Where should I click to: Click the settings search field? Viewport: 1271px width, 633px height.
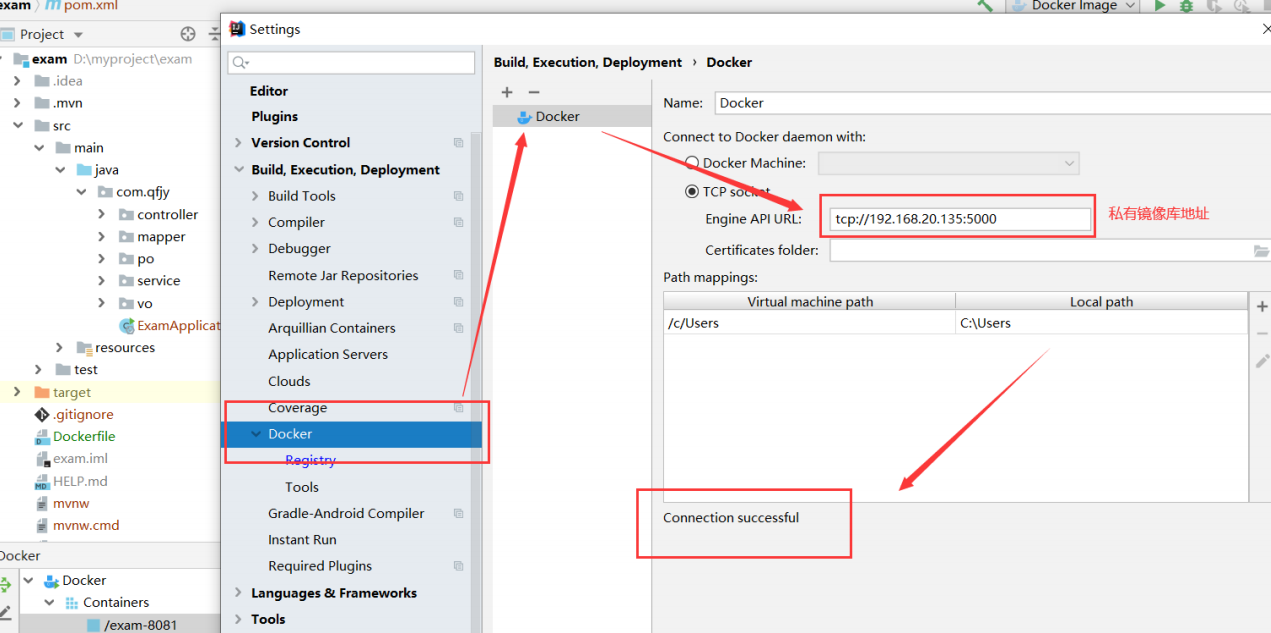pyautogui.click(x=351, y=63)
